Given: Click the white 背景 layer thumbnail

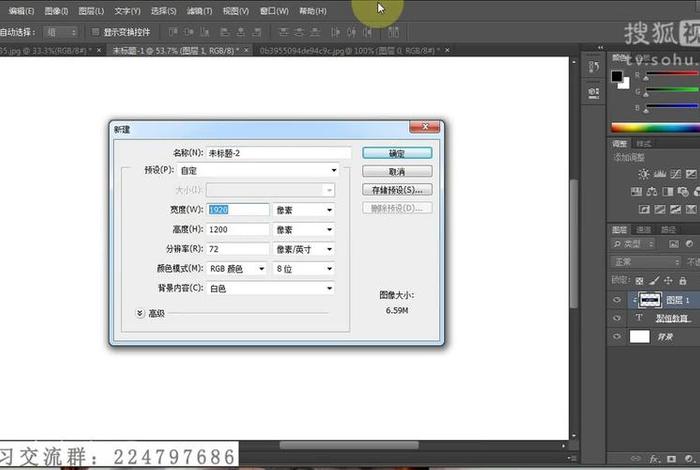Looking at the screenshot, I should 639,337.
